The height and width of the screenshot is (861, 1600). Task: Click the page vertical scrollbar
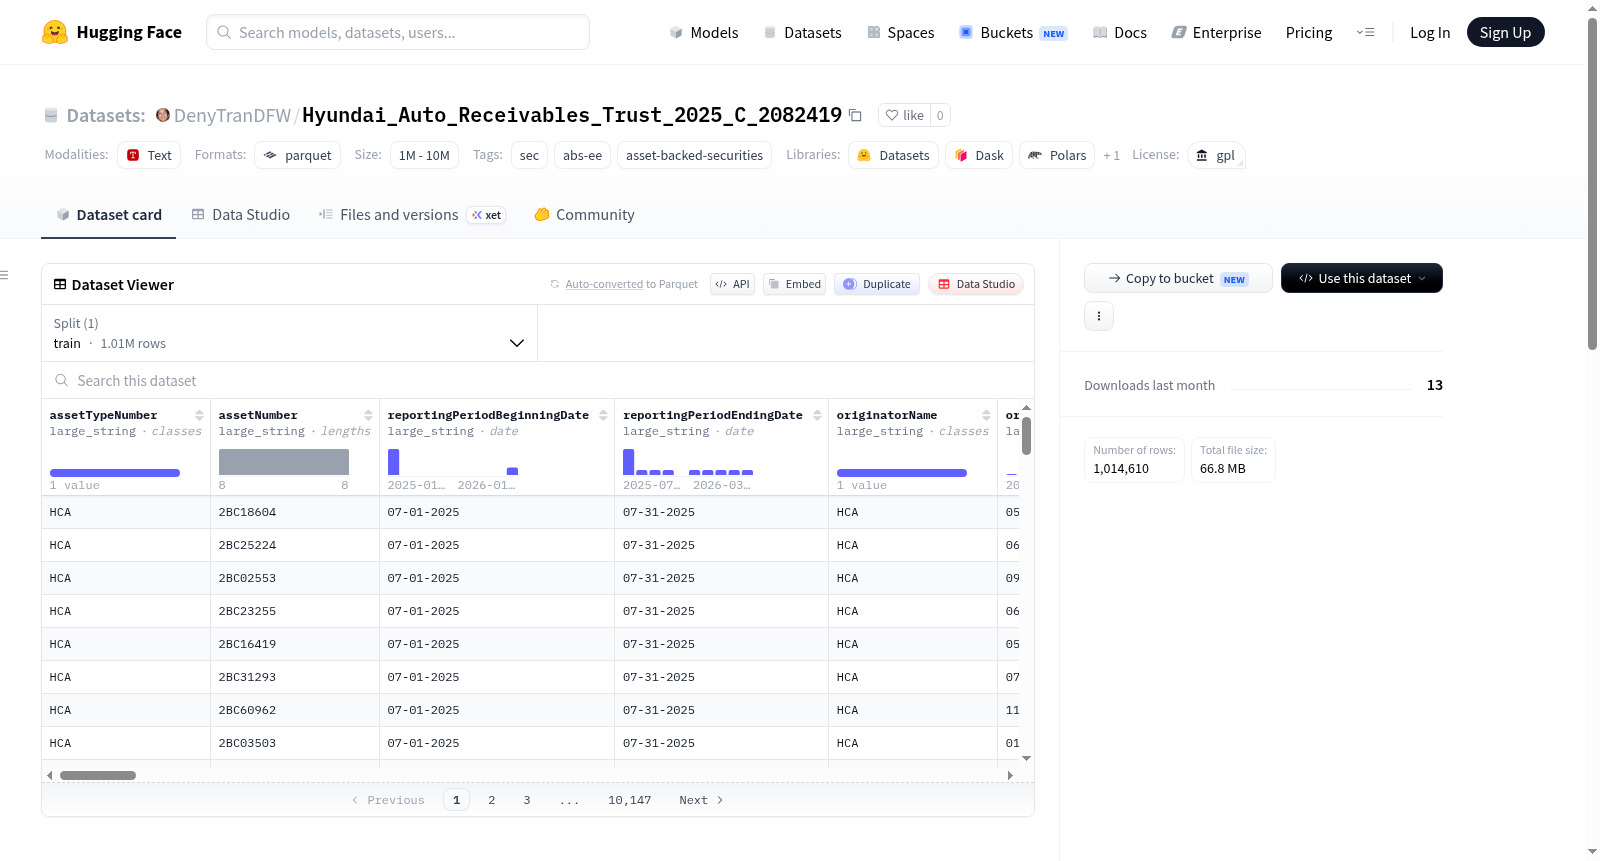pyautogui.click(x=1592, y=184)
